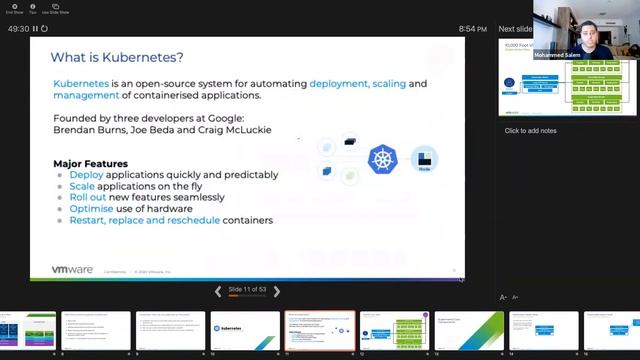Click the vmware logo on the slide
This screenshot has height=360, width=640.
[x=72, y=270]
